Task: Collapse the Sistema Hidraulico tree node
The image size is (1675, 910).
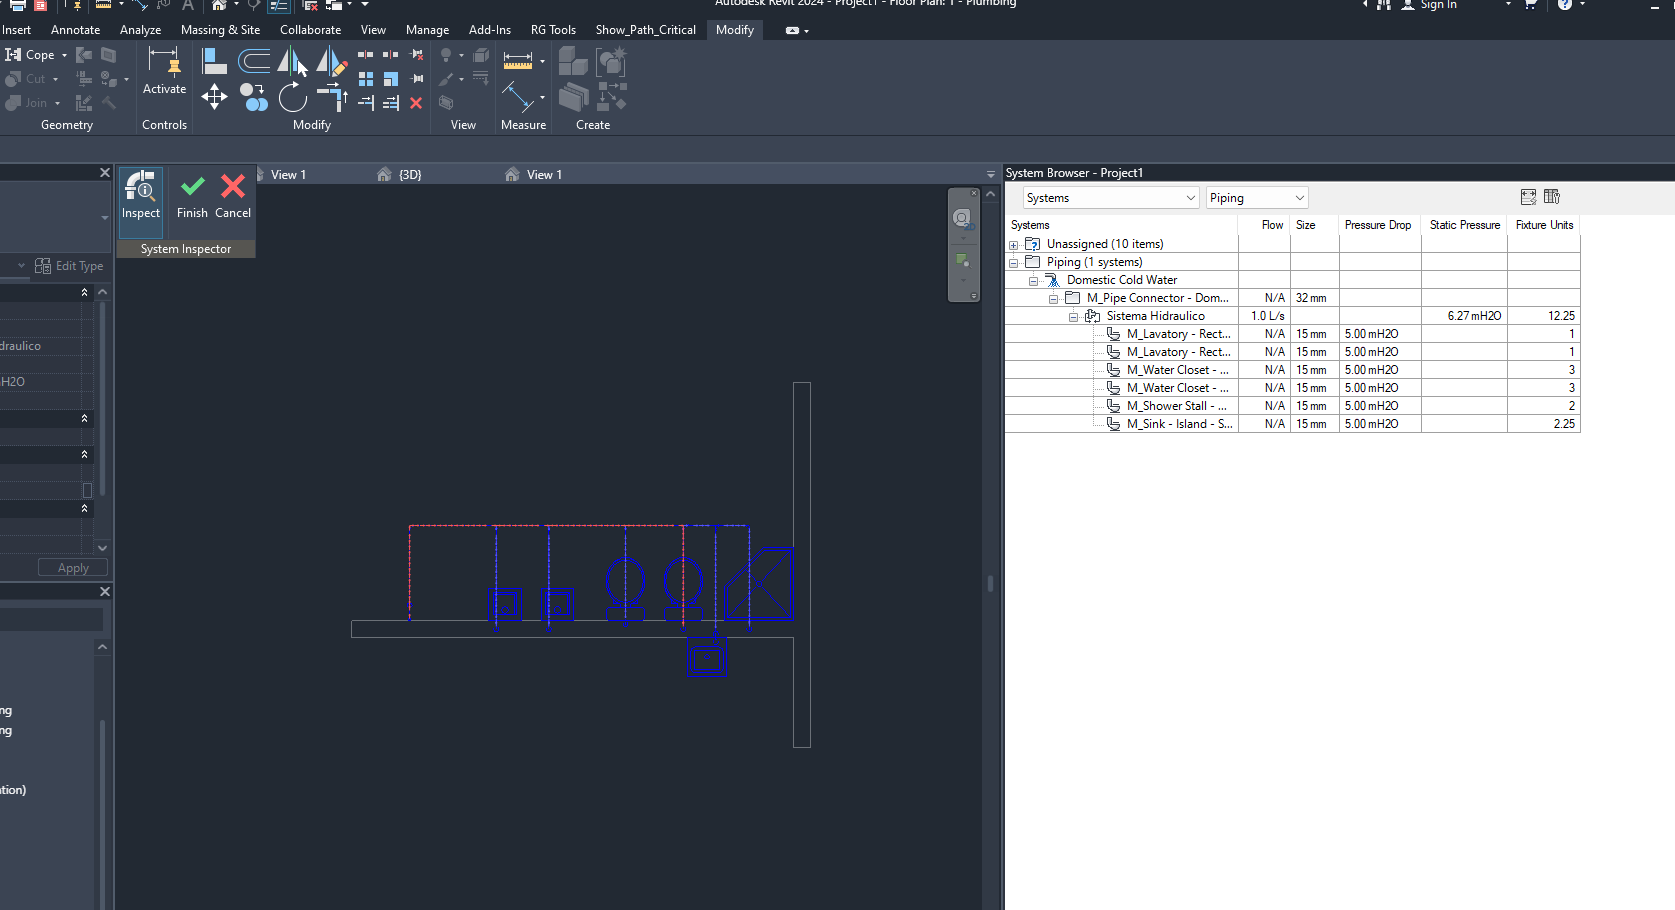Action: (1073, 315)
